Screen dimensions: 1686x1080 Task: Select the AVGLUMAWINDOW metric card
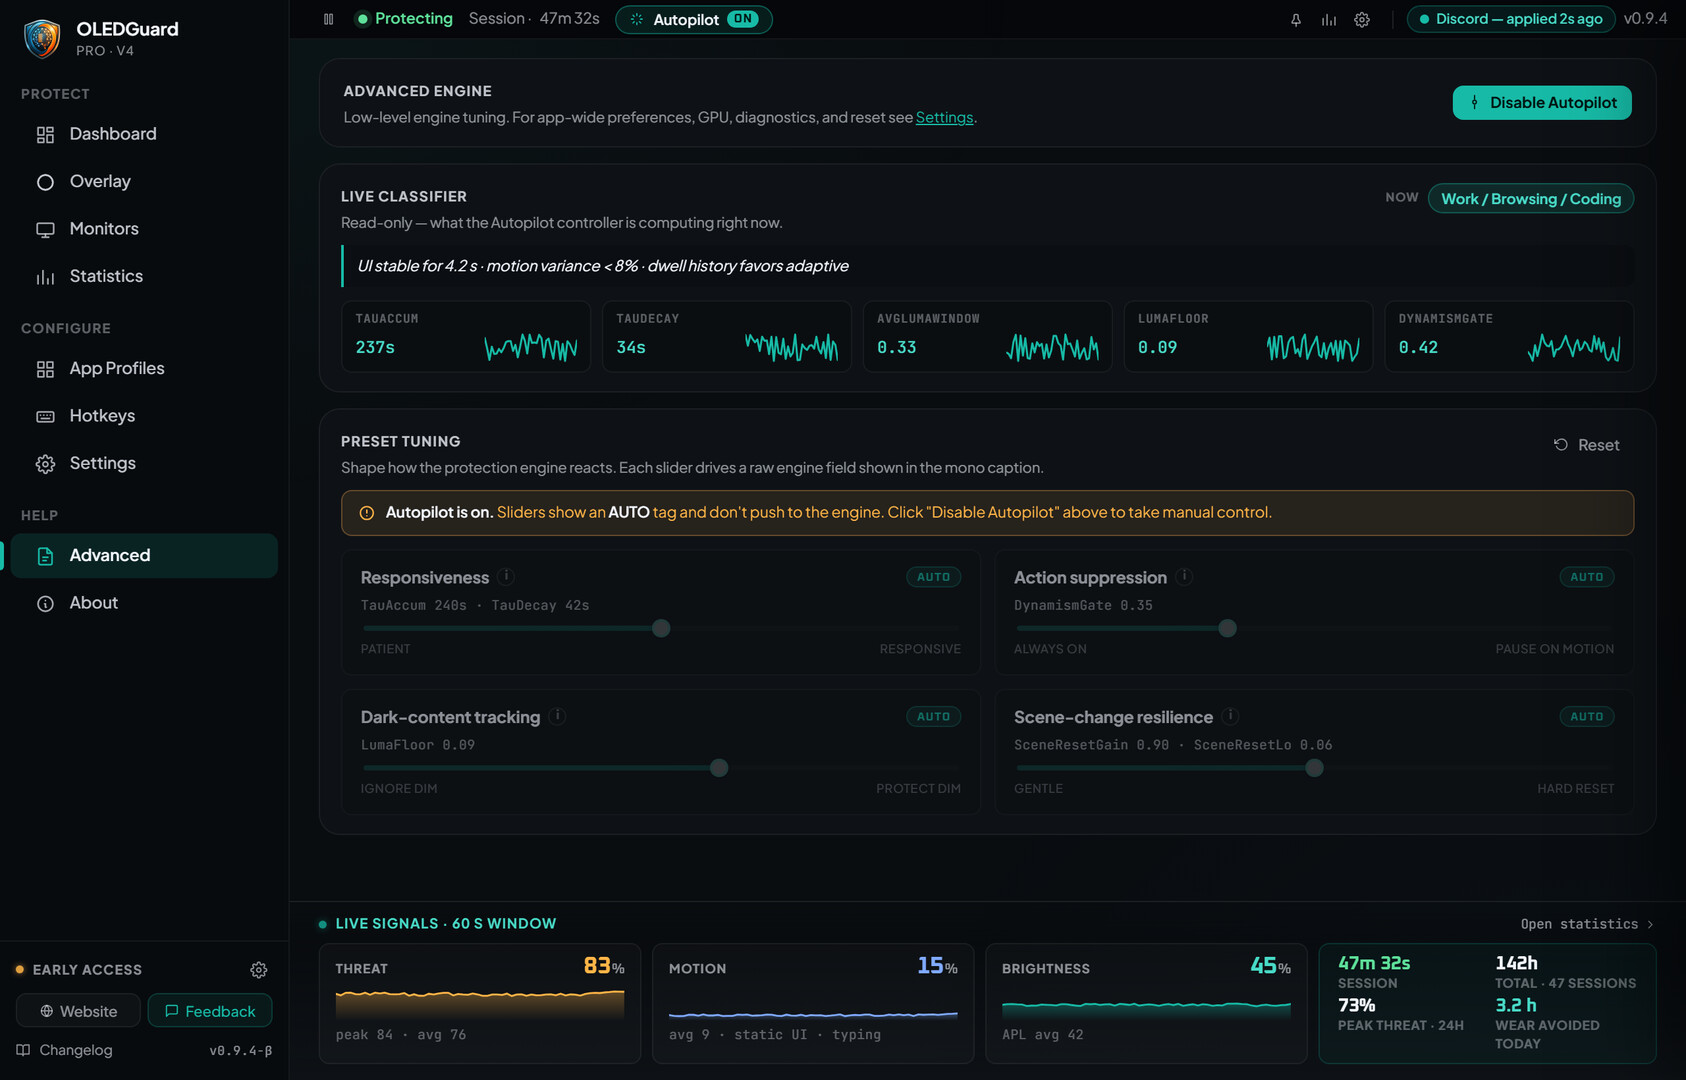[988, 337]
